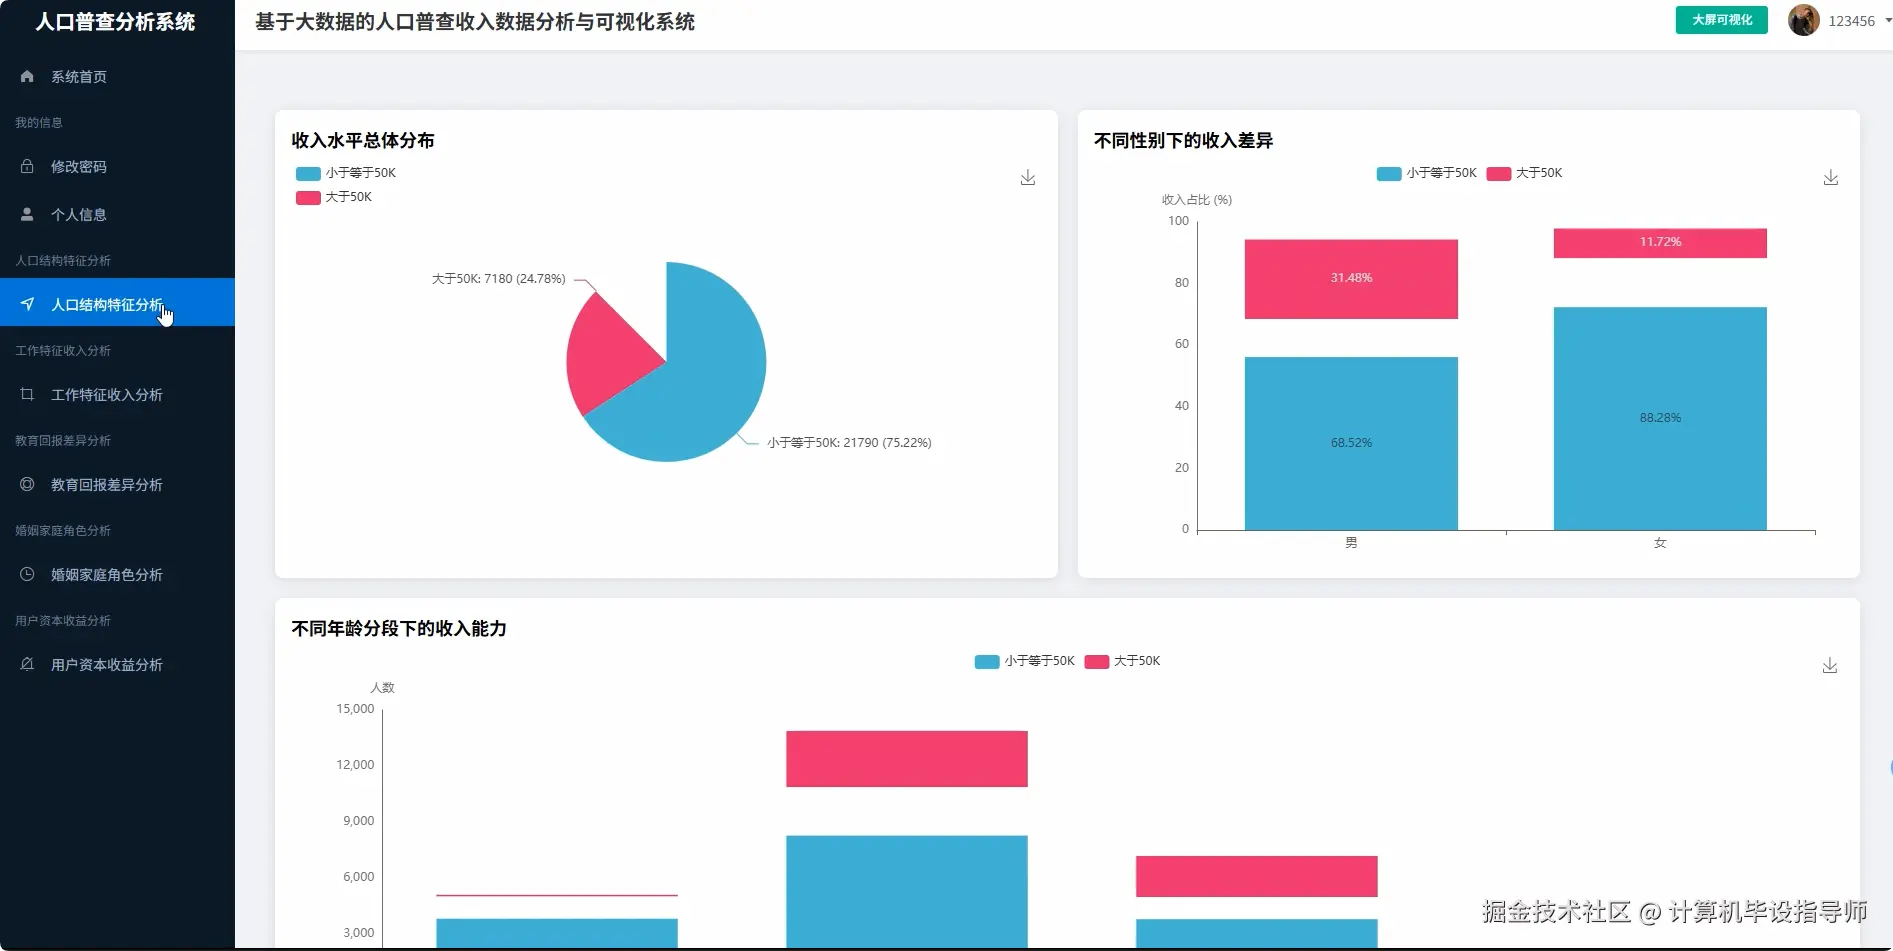The height and width of the screenshot is (951, 1893).
Task: Select the 人口结构特征分析 menu item
Action: [117, 302]
